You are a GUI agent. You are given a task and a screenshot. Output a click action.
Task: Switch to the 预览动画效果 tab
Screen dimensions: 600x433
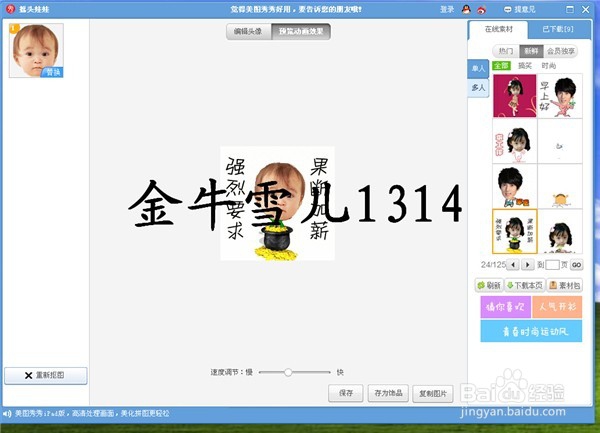point(301,31)
